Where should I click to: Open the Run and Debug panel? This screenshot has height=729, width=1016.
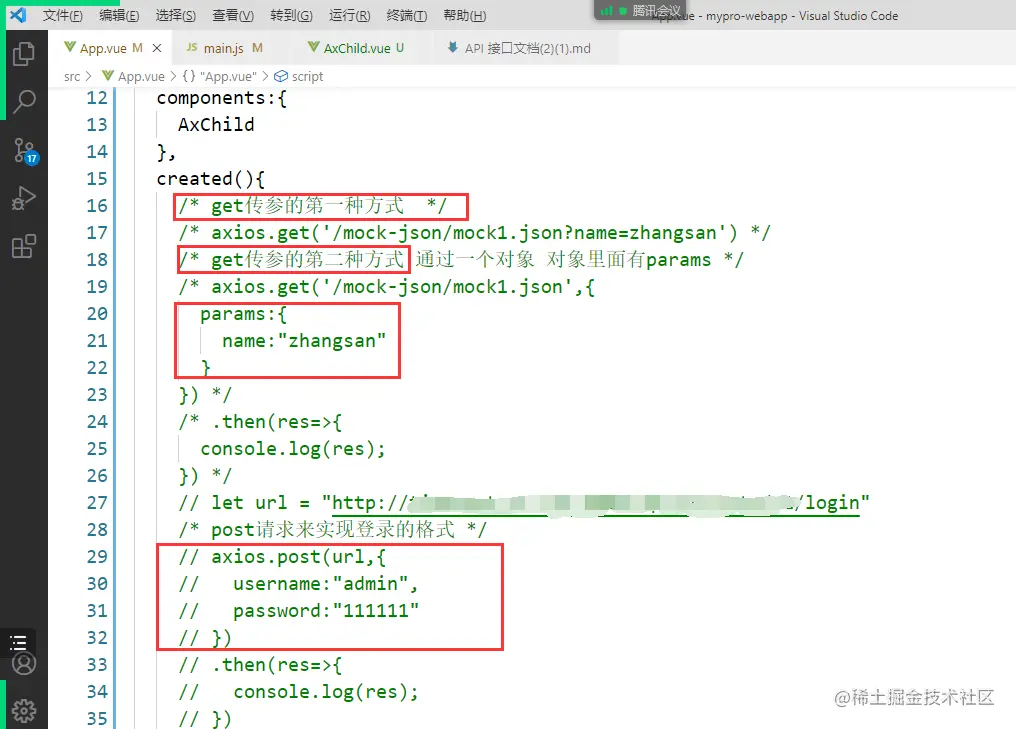(24, 198)
